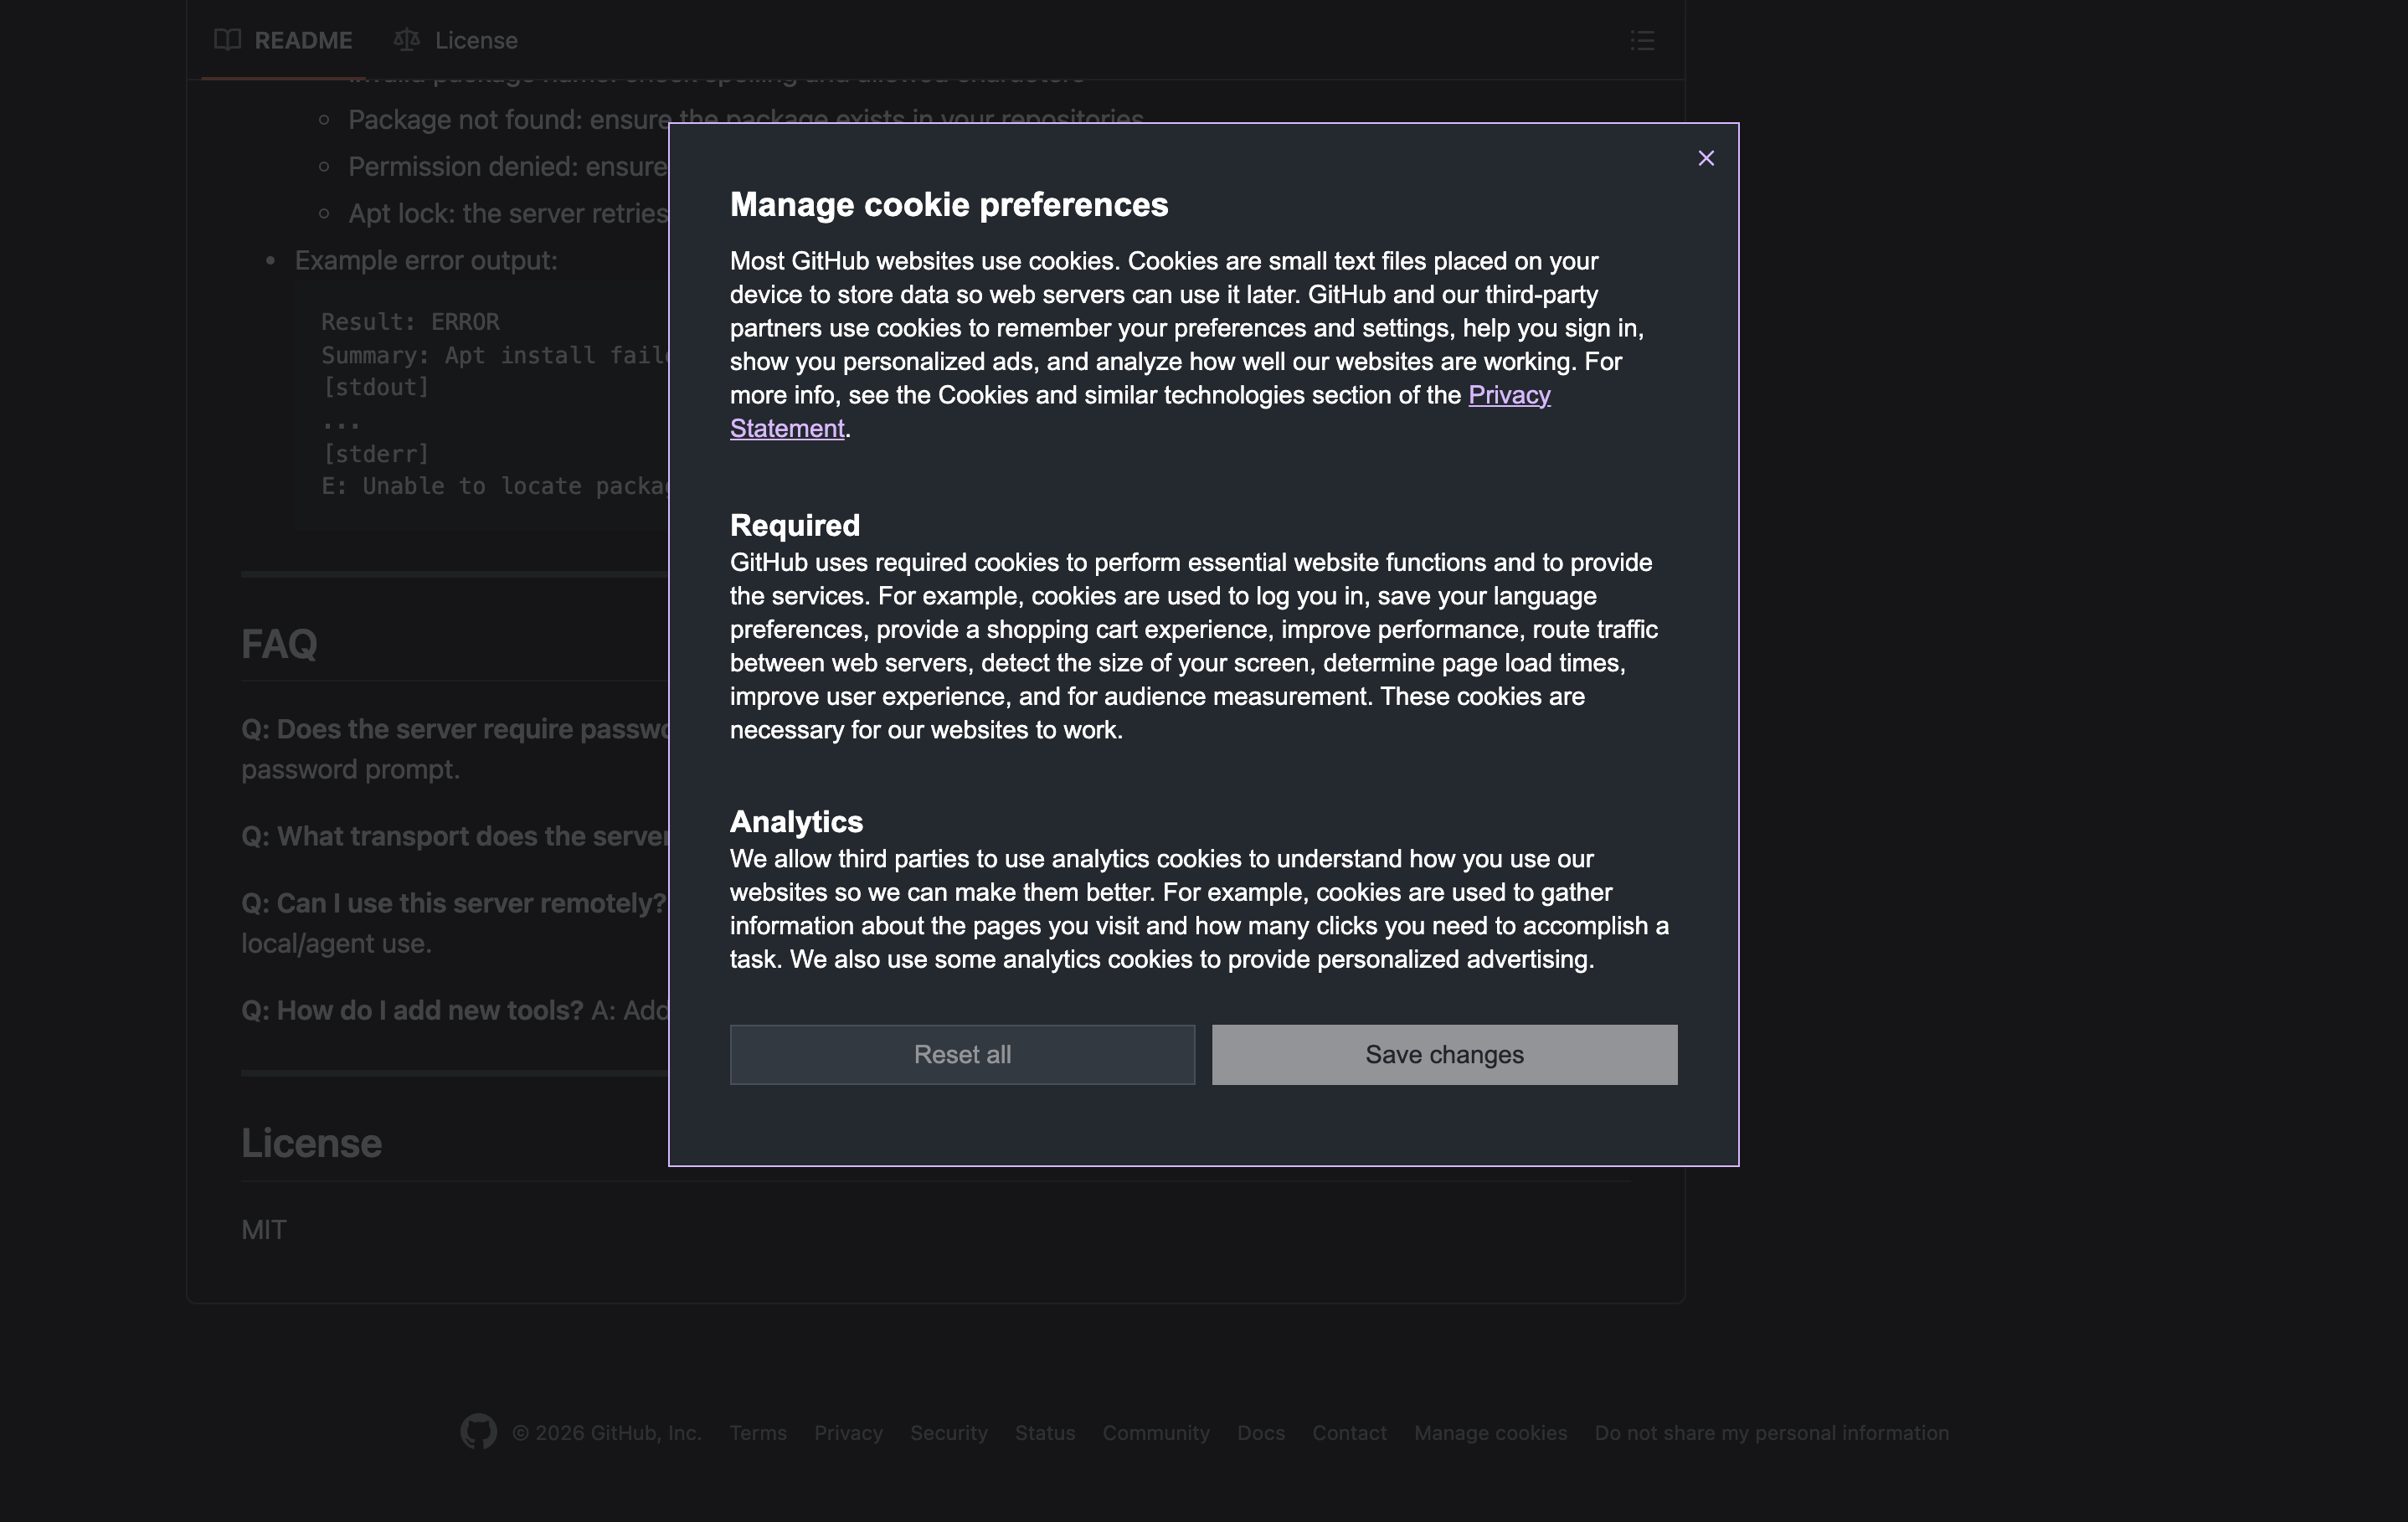Open the Docs footer link

(1260, 1433)
